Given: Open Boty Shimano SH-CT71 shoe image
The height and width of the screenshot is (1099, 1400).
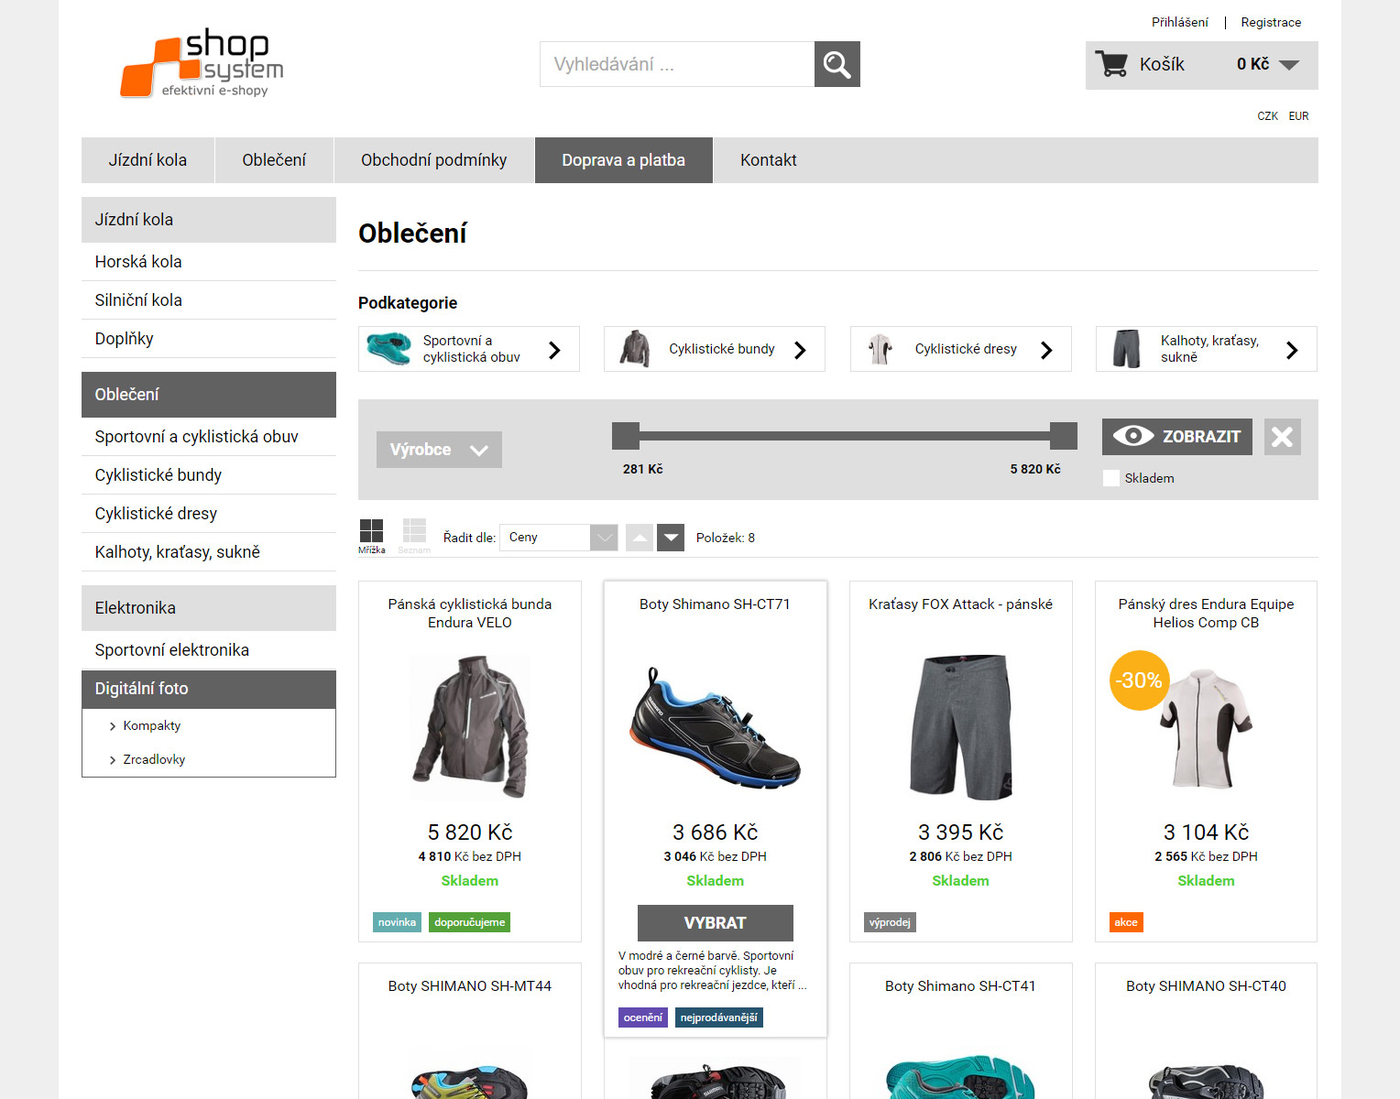Looking at the screenshot, I should tap(715, 727).
